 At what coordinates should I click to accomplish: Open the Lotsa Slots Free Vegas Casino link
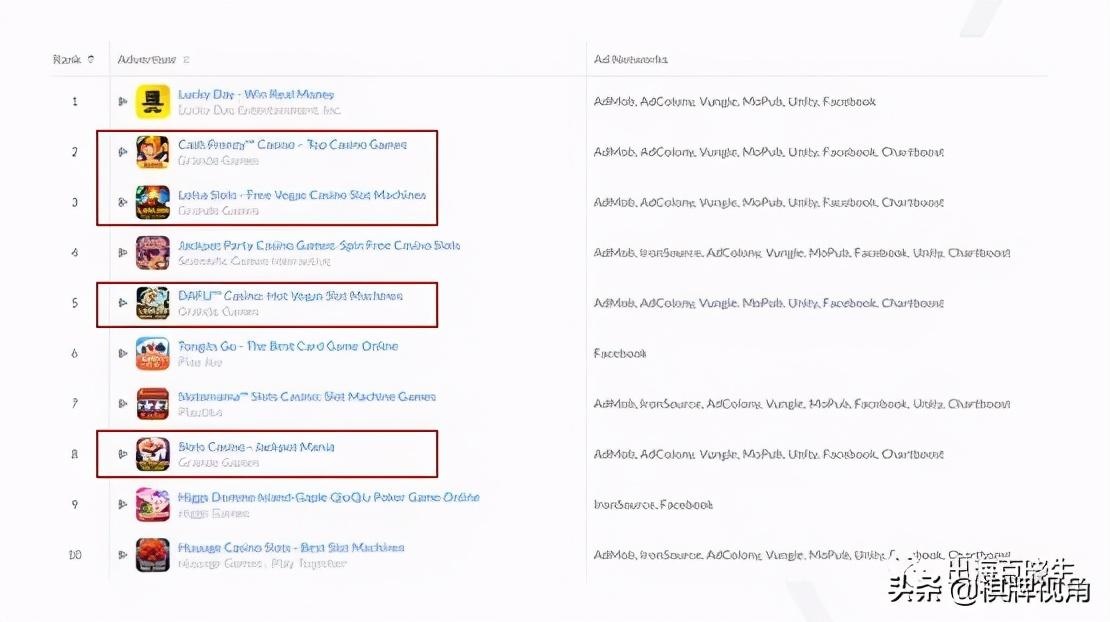pyautogui.click(x=302, y=195)
